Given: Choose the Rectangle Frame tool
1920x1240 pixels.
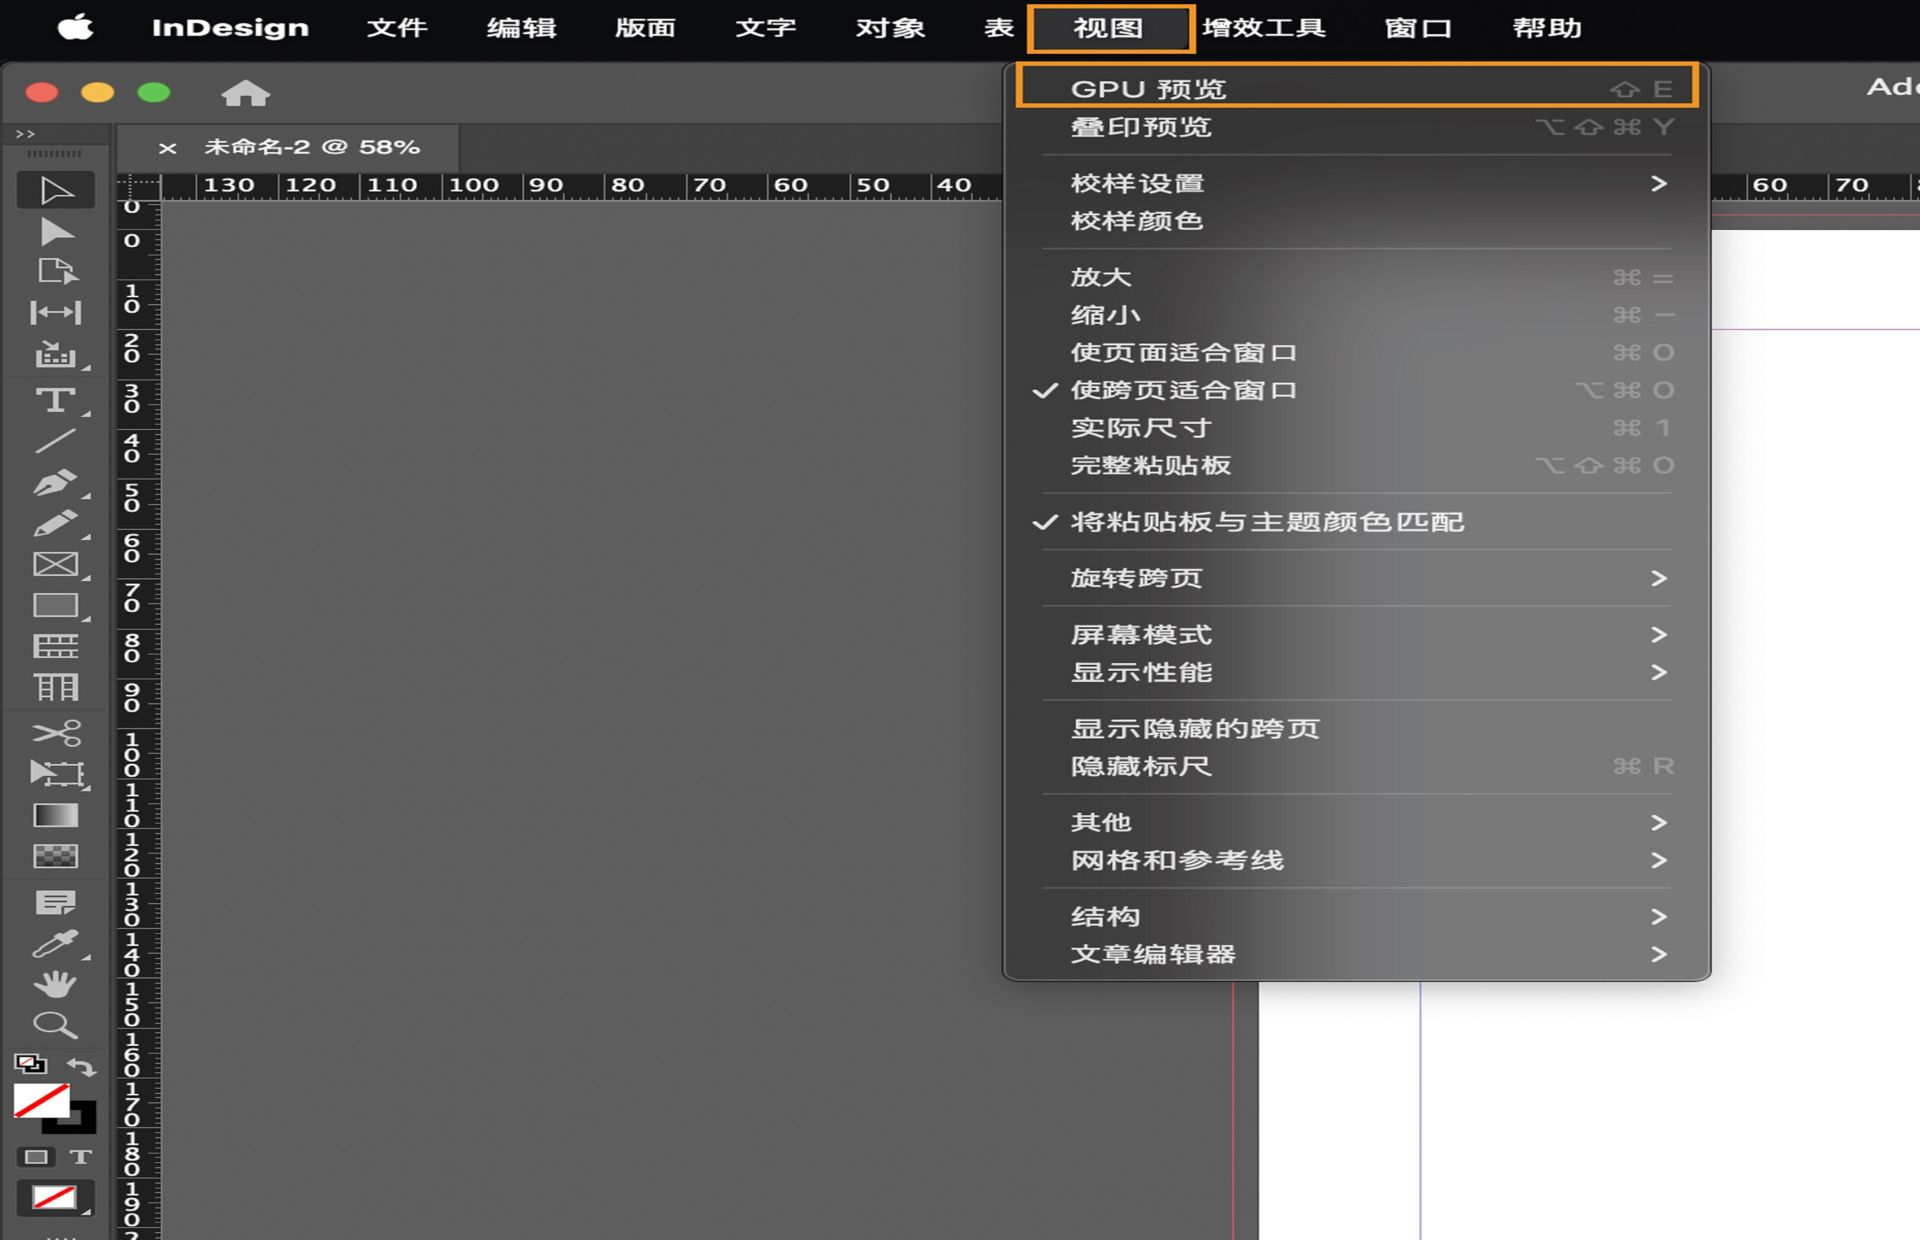Looking at the screenshot, I should click(x=57, y=563).
